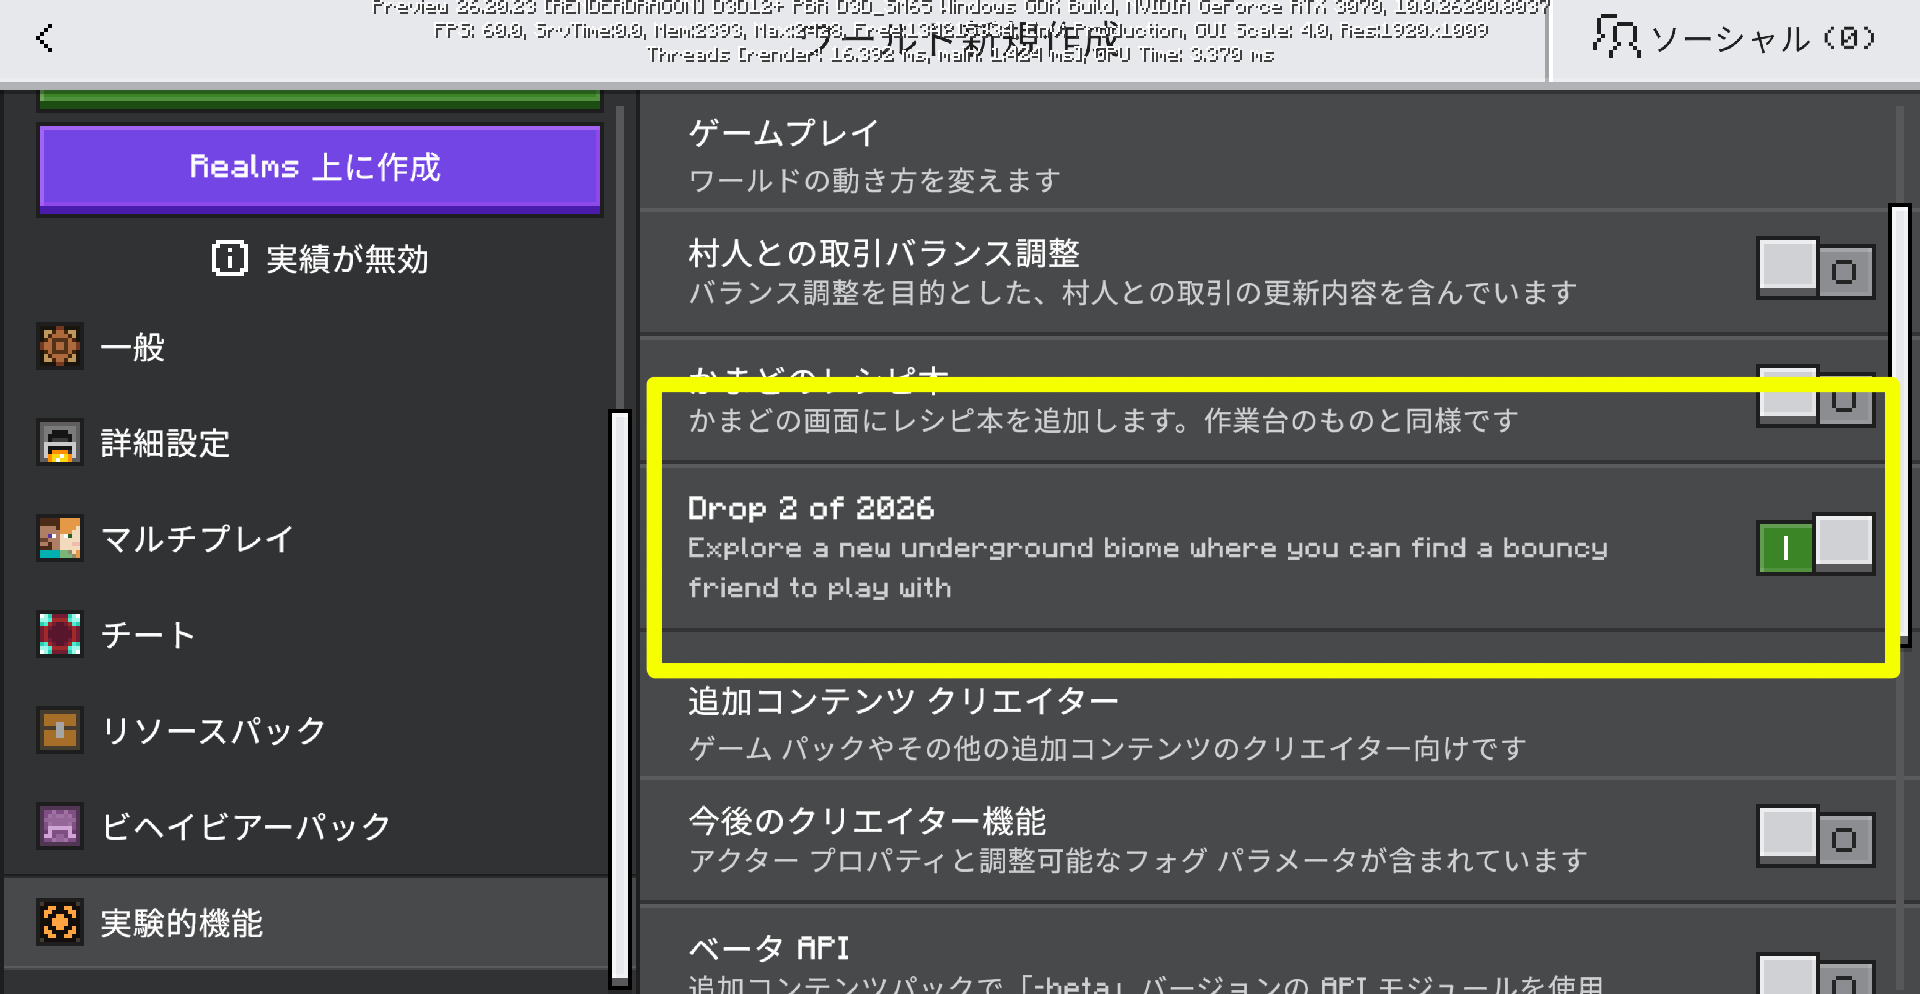This screenshot has width=1920, height=994.
Task: Select the リソースパック chest icon
Action: tap(60, 731)
